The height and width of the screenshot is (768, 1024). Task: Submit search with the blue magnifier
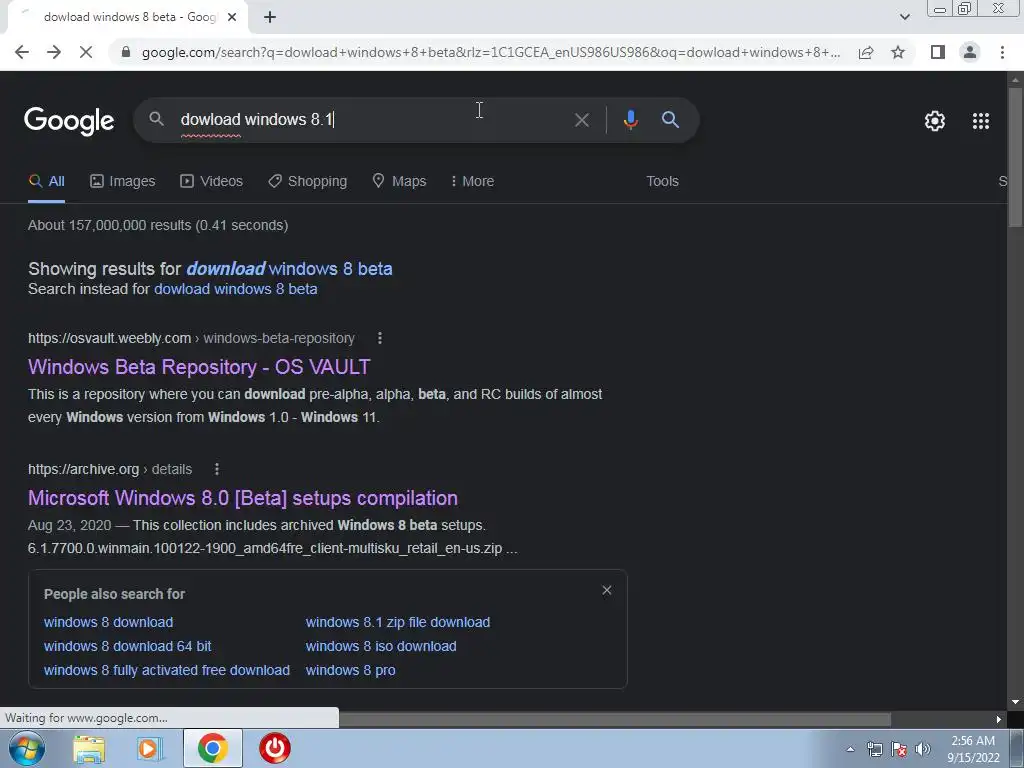click(x=670, y=120)
